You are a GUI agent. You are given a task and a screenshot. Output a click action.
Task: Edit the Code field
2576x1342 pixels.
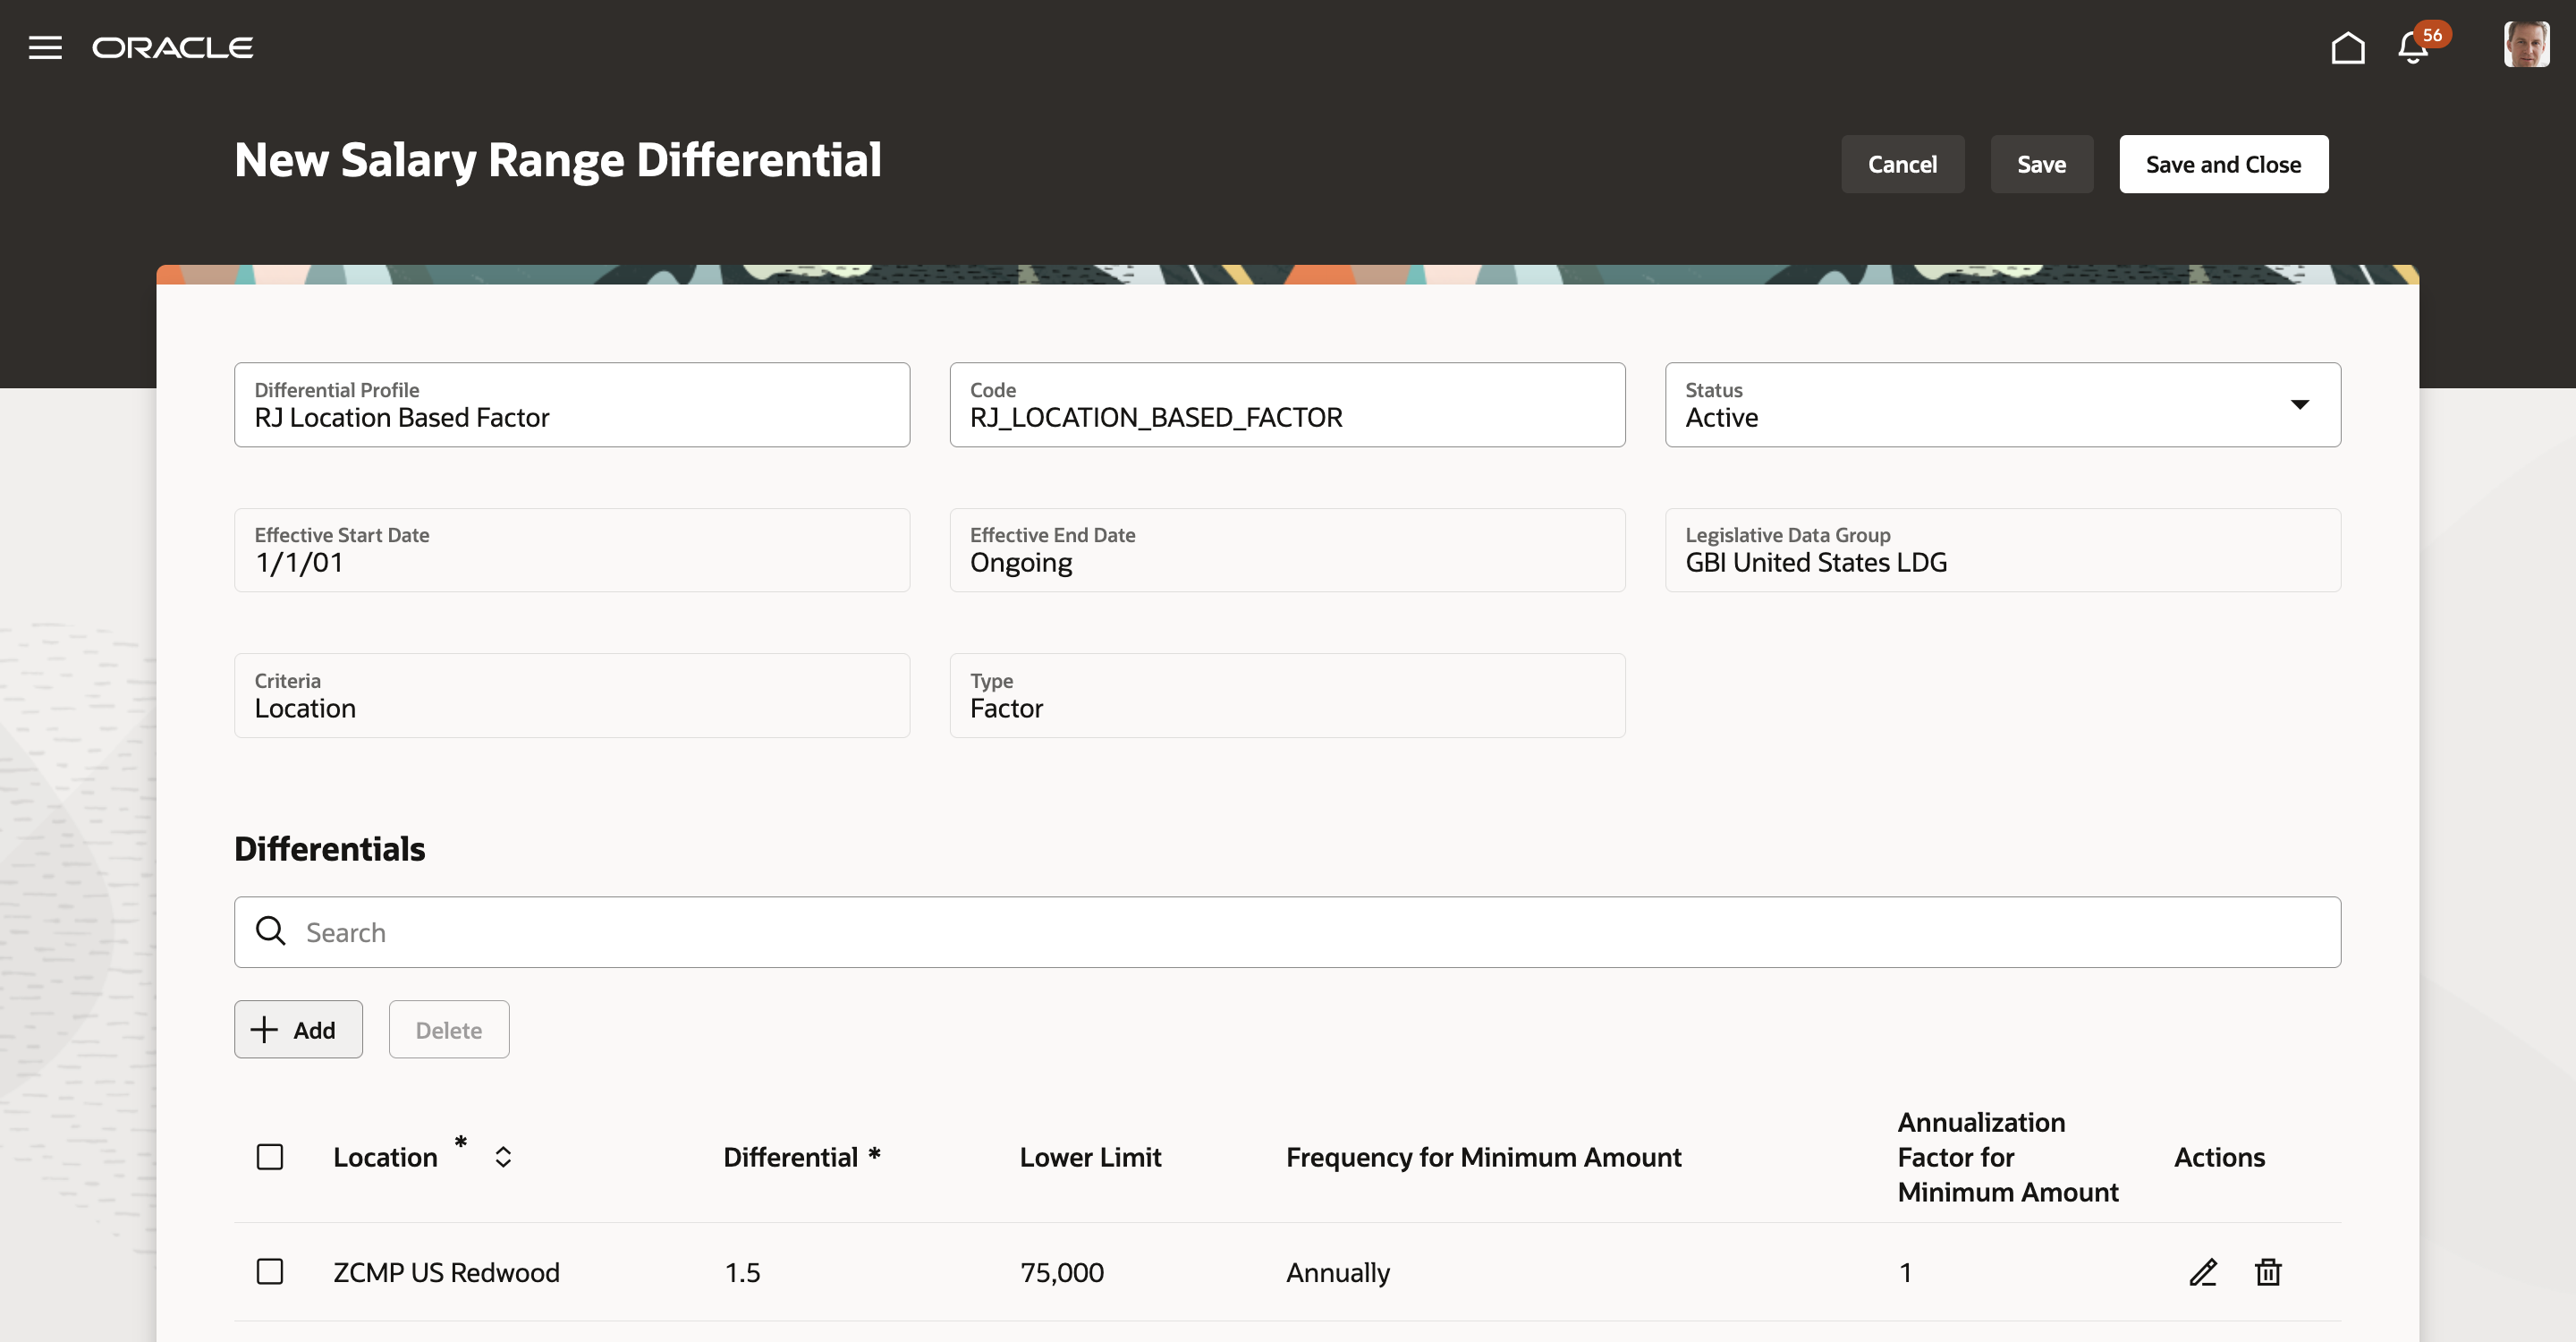click(x=1287, y=405)
